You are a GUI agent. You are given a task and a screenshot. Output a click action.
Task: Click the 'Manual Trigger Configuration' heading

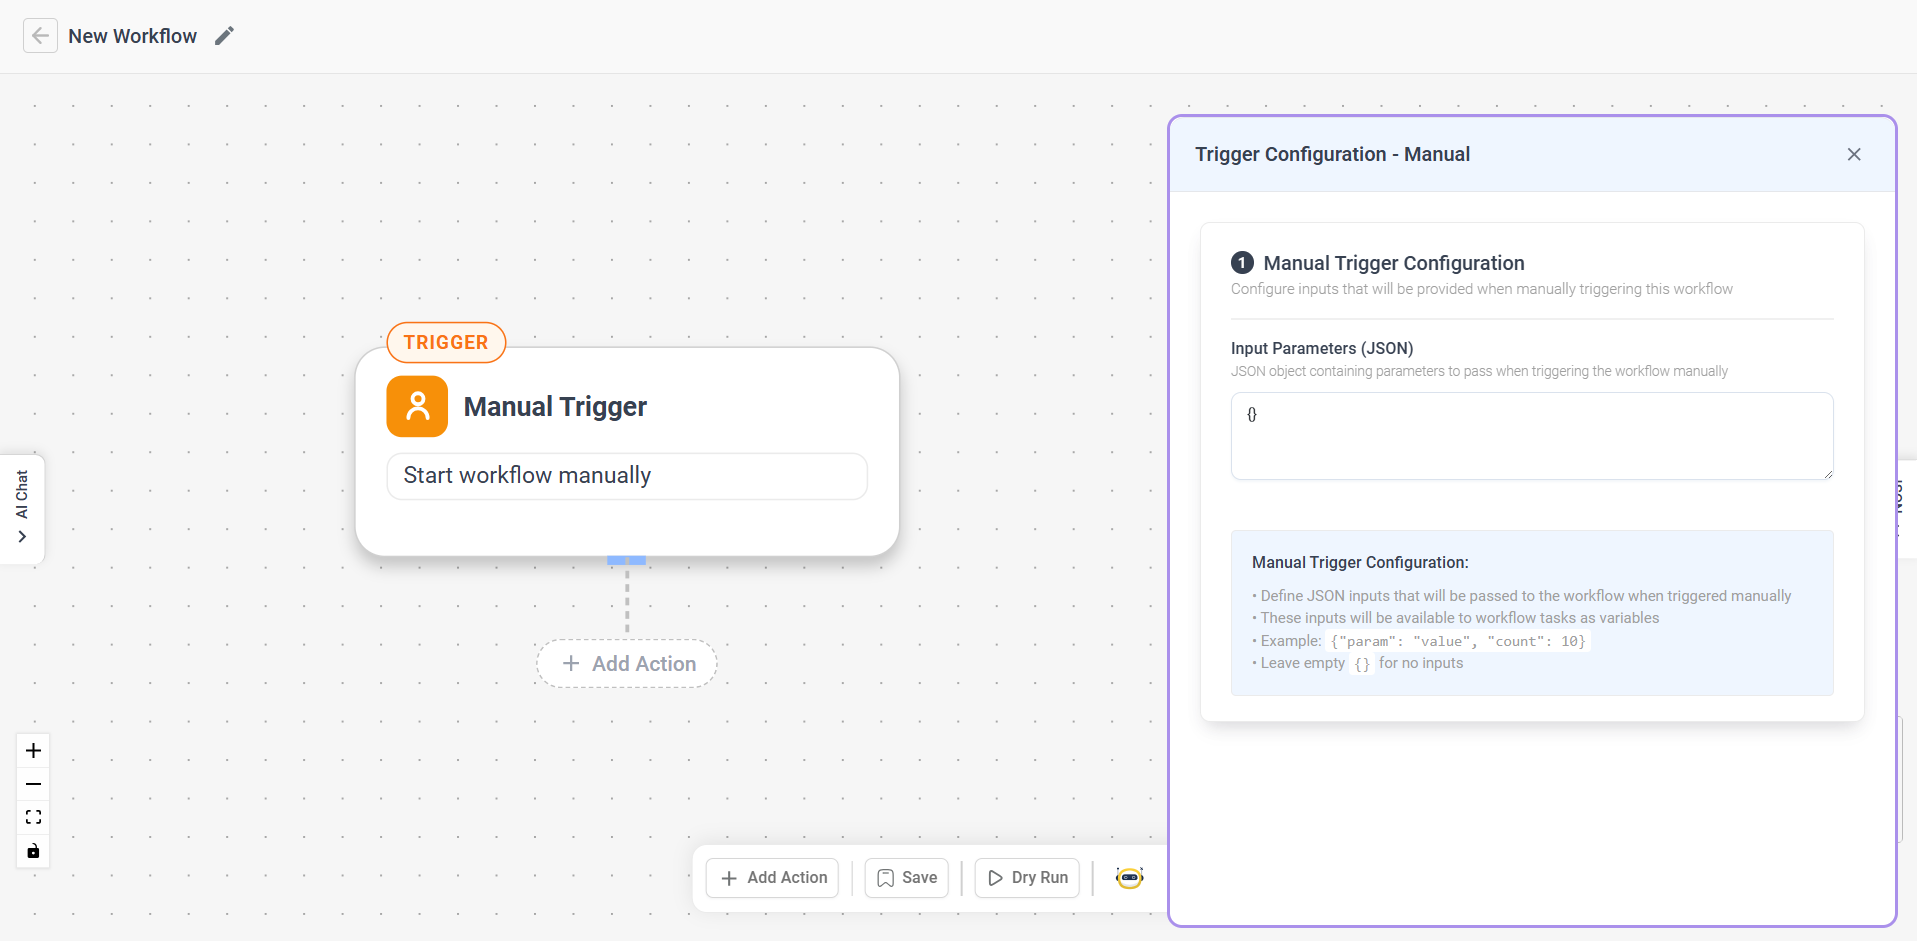1394,263
